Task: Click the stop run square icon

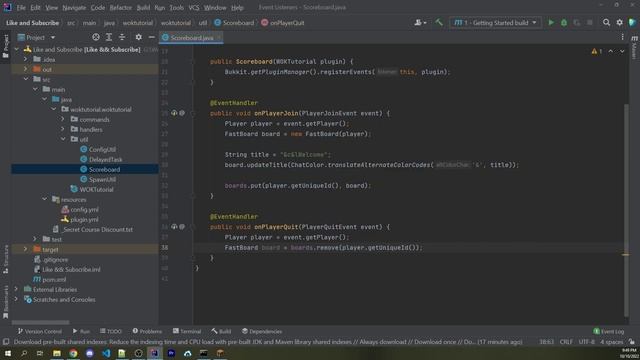Action: tap(590, 23)
